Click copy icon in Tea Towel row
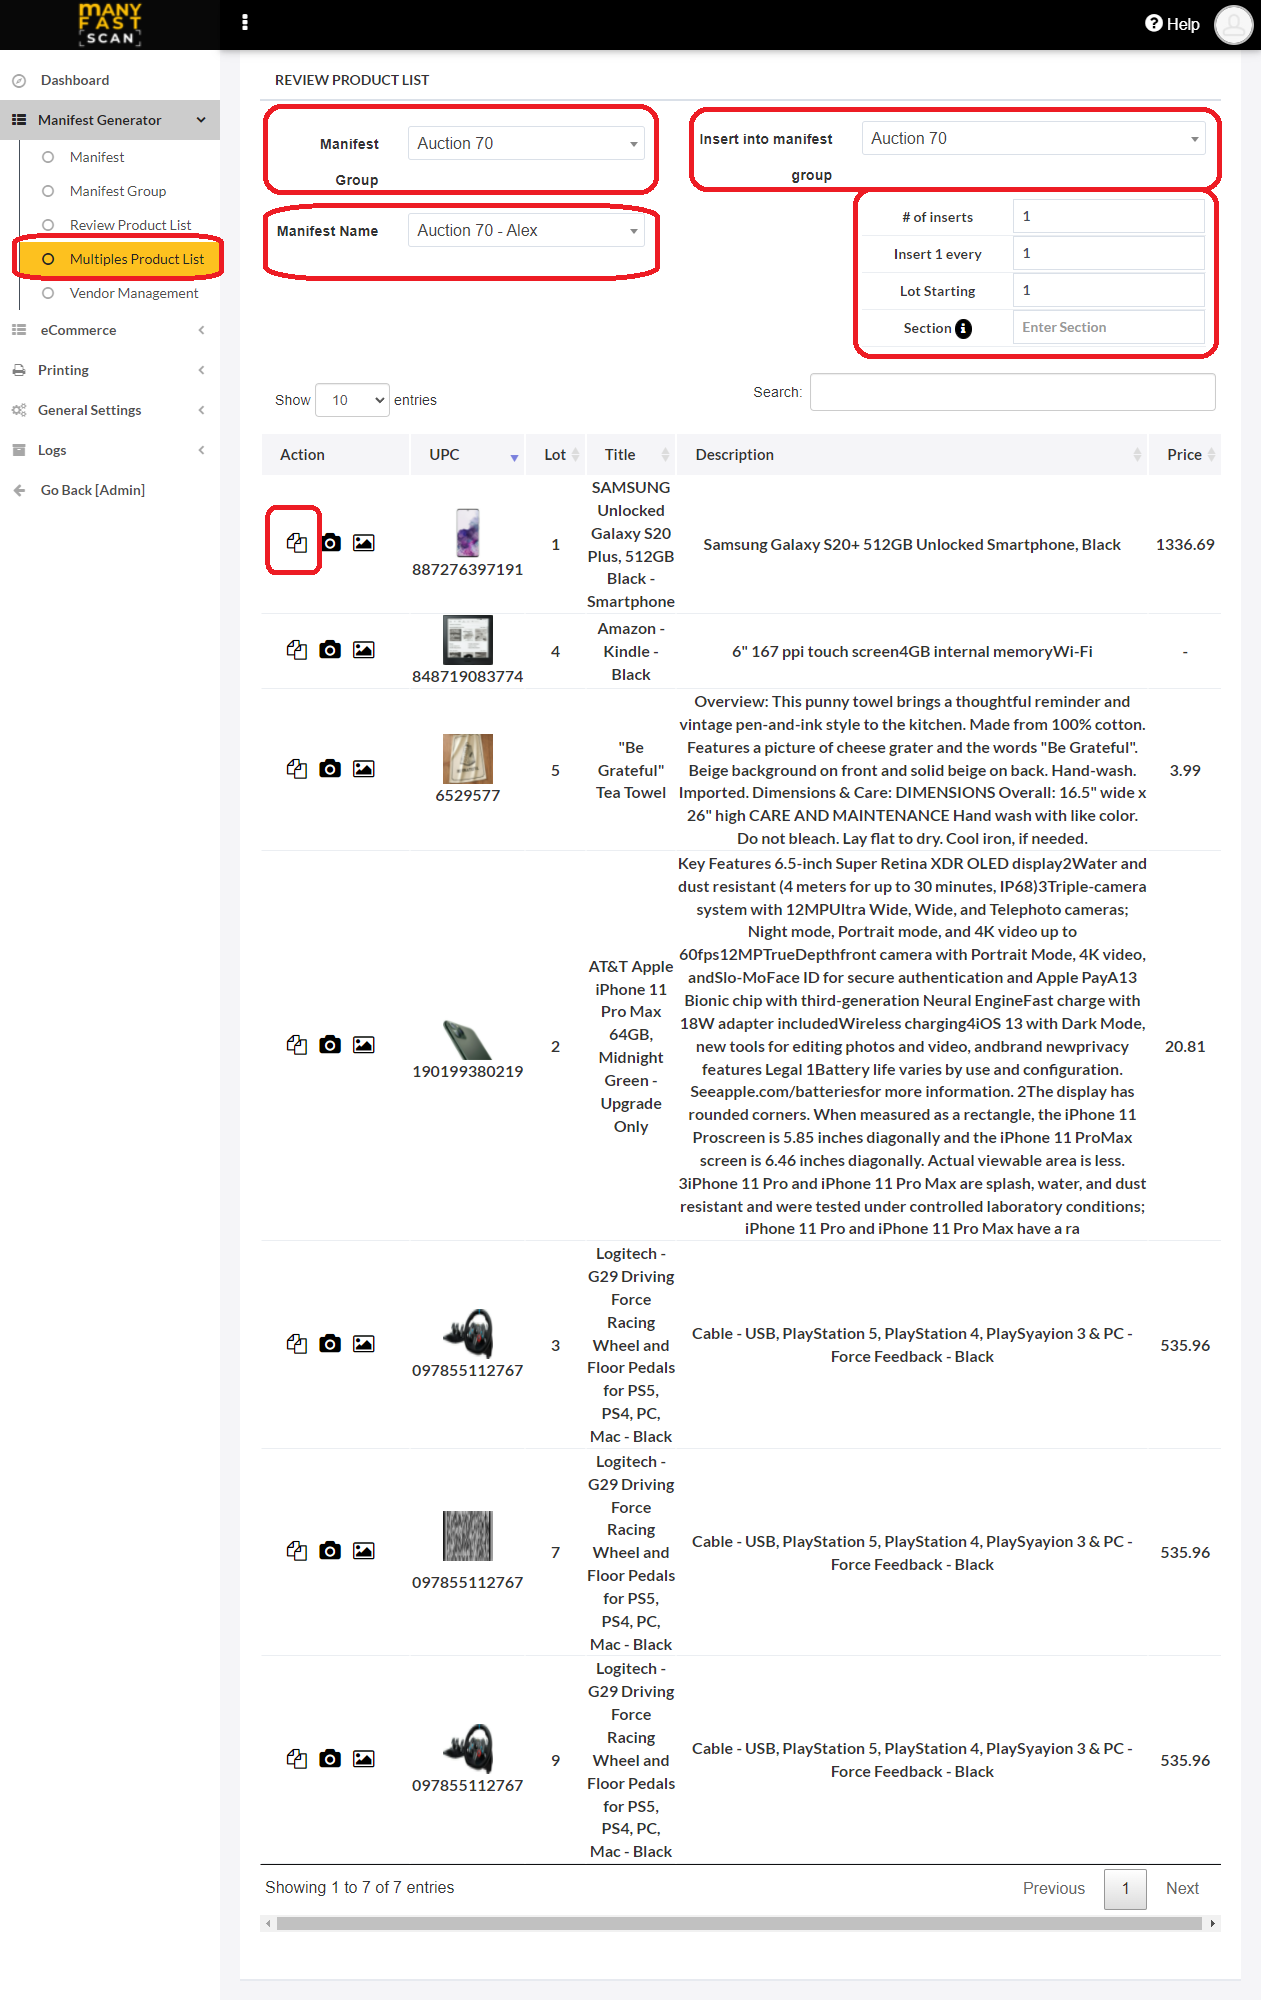Viewport: 1261px width, 2000px height. pos(296,768)
